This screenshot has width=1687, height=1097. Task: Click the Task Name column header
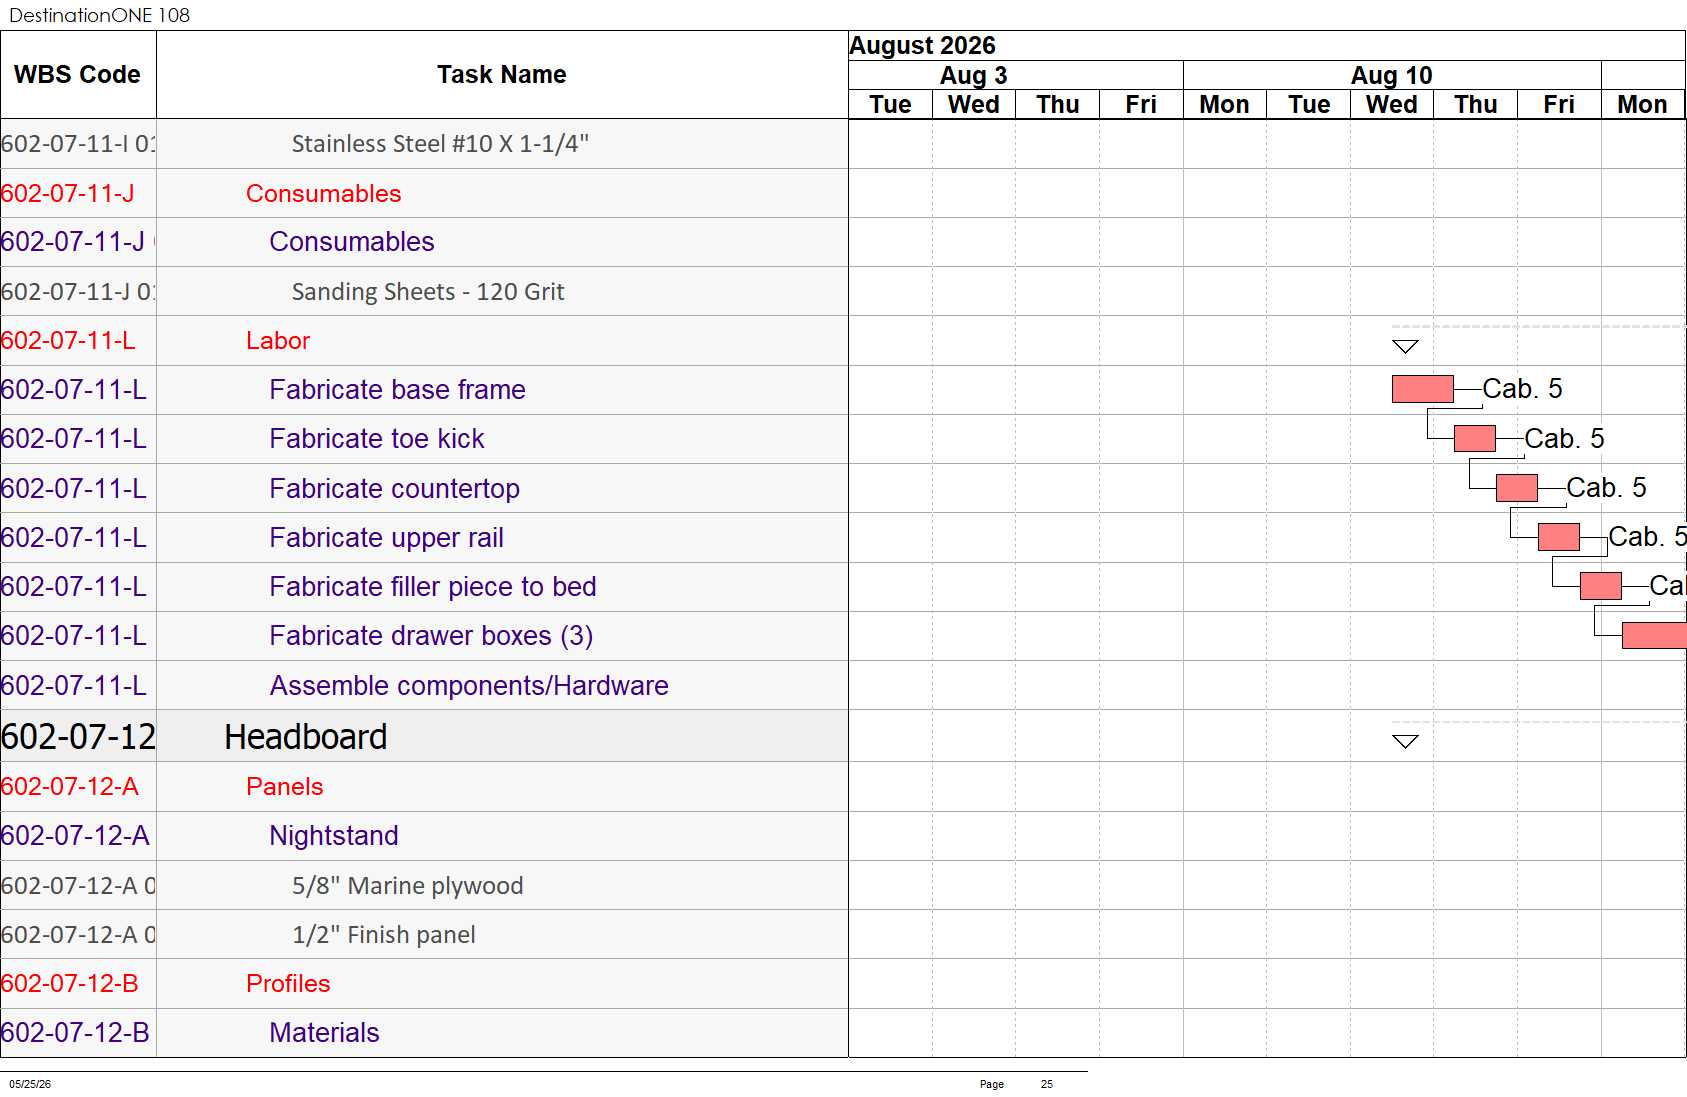tap(502, 75)
